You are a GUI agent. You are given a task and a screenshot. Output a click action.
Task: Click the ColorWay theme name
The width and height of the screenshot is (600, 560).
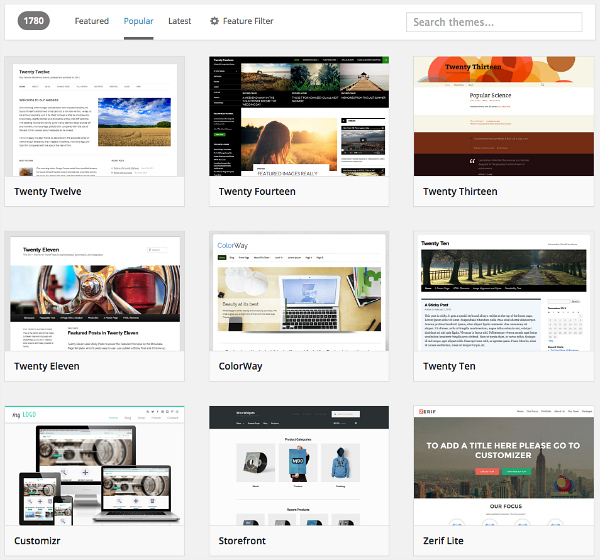tap(240, 366)
